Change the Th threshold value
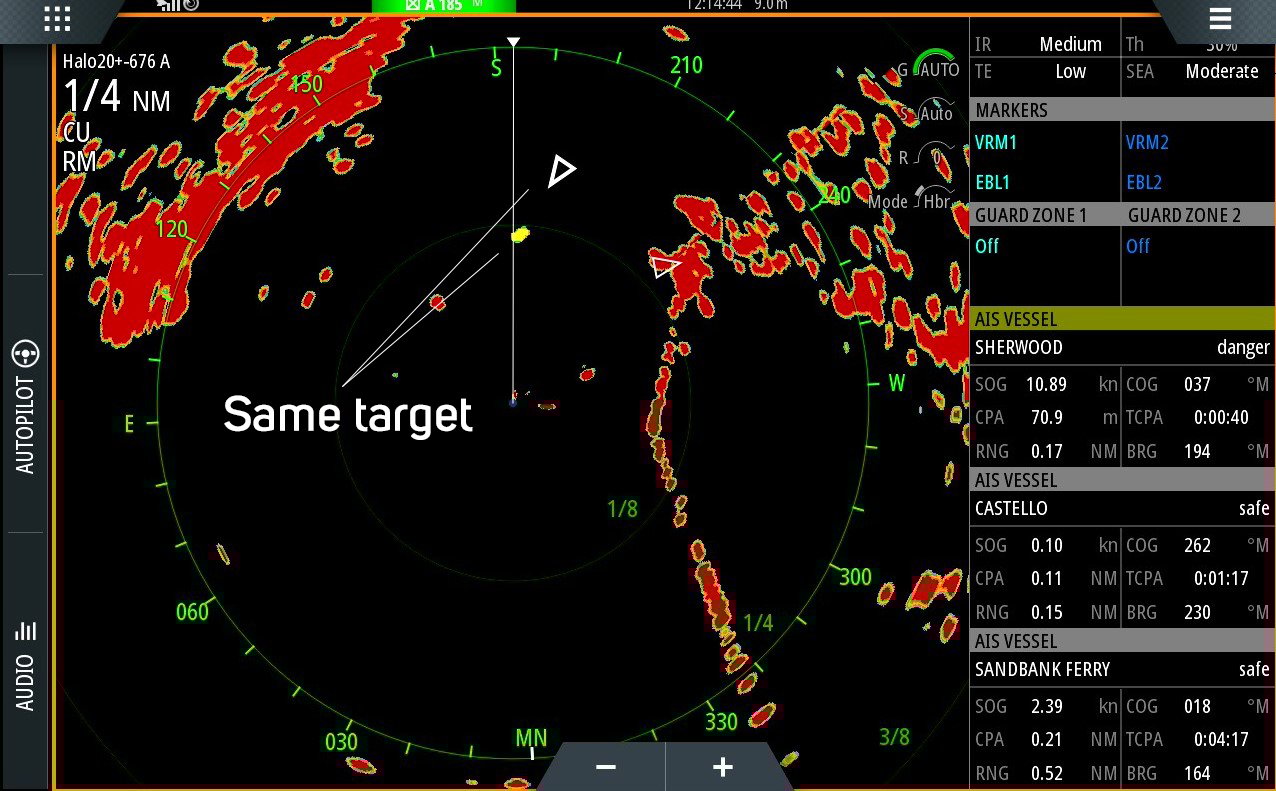The width and height of the screenshot is (1276, 791). [x=1198, y=44]
